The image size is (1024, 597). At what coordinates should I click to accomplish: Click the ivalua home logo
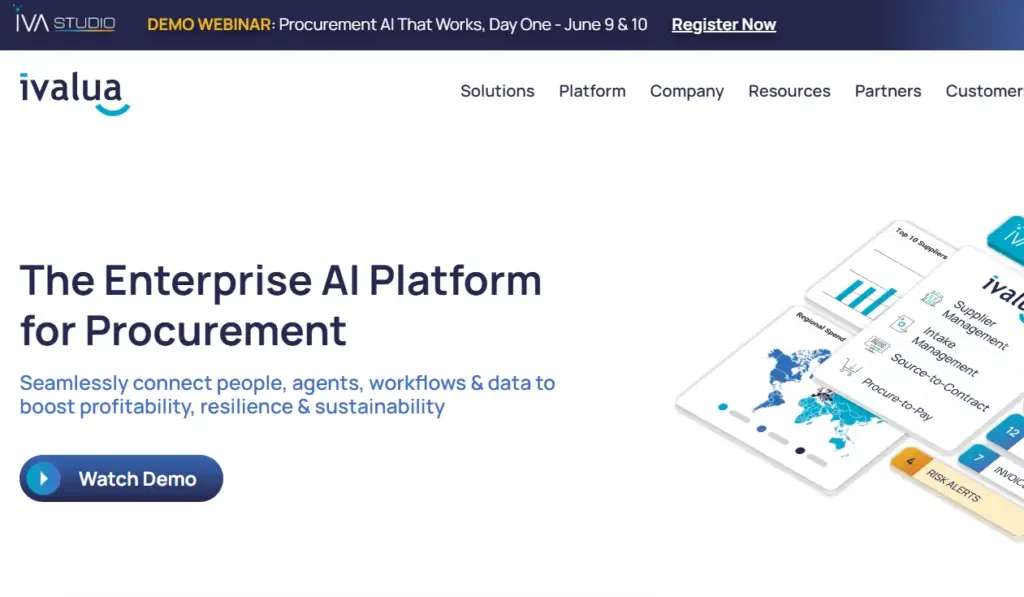74,93
